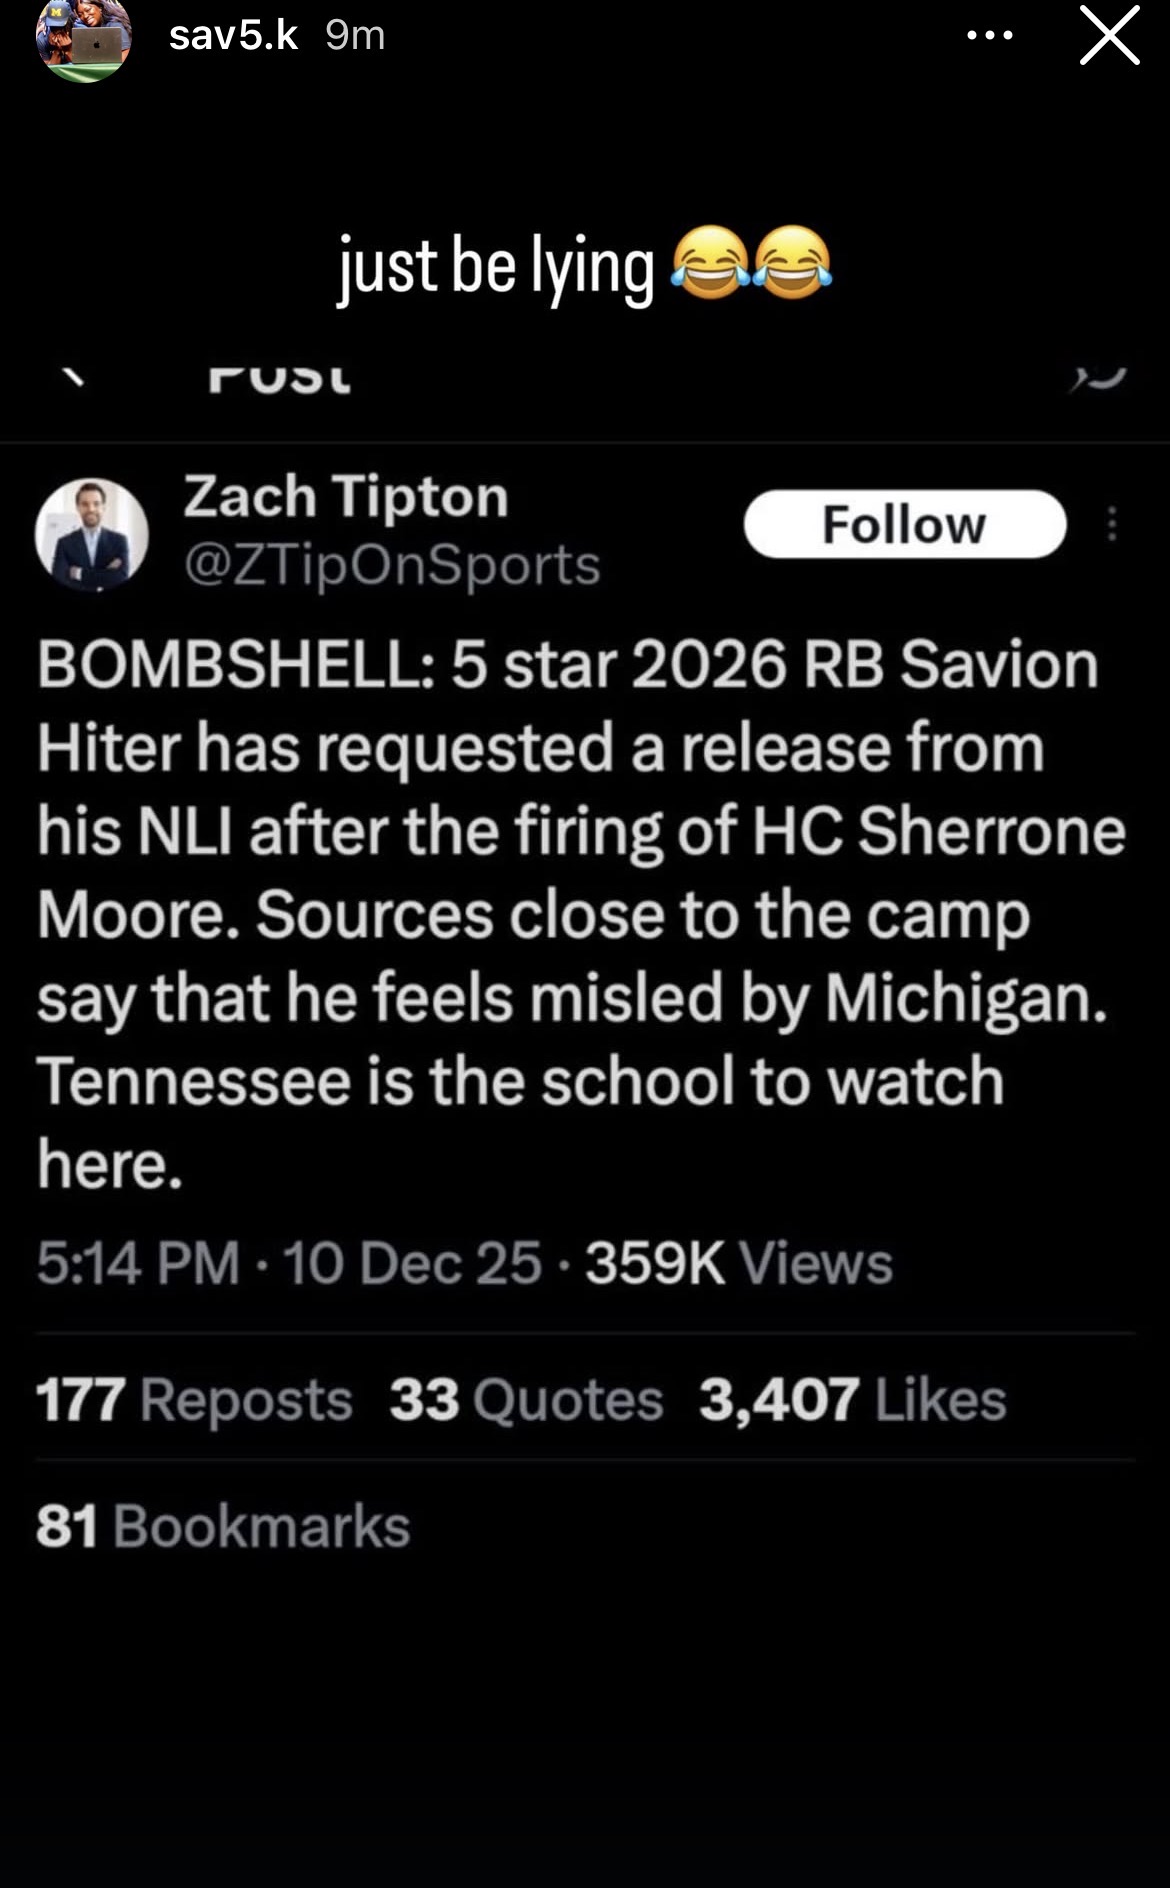
Task: Tap the Zach Tipton display name
Action: [346, 497]
